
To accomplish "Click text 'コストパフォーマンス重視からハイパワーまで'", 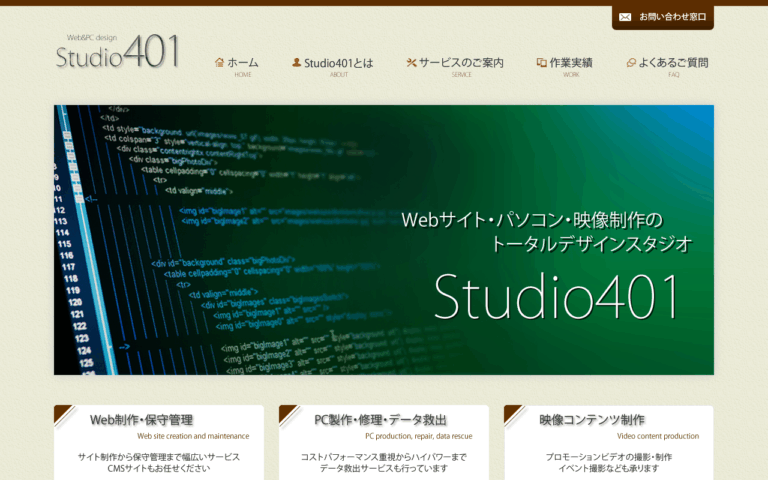I will point(384,457).
